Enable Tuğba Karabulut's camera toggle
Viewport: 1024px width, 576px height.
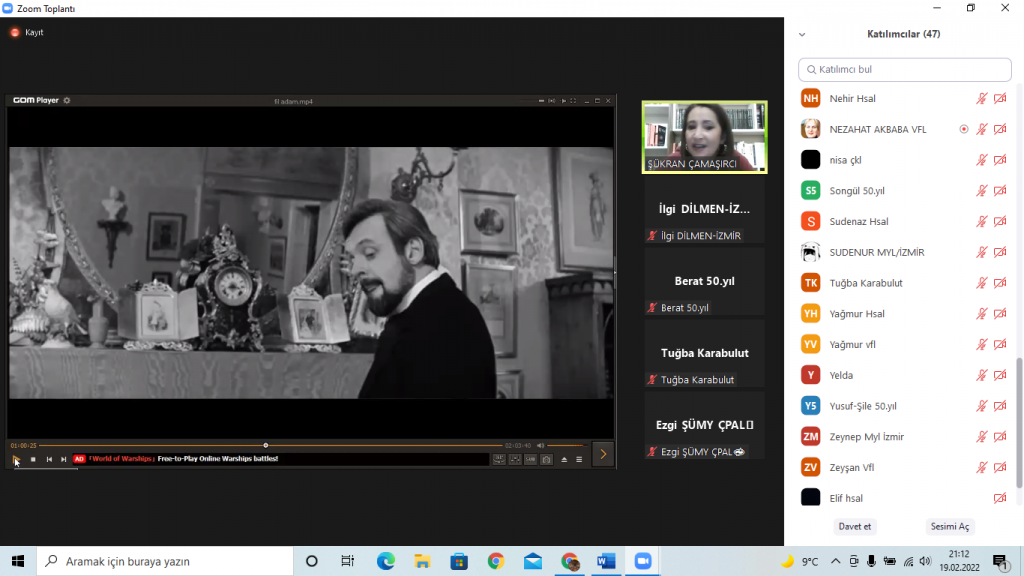click(x=998, y=283)
